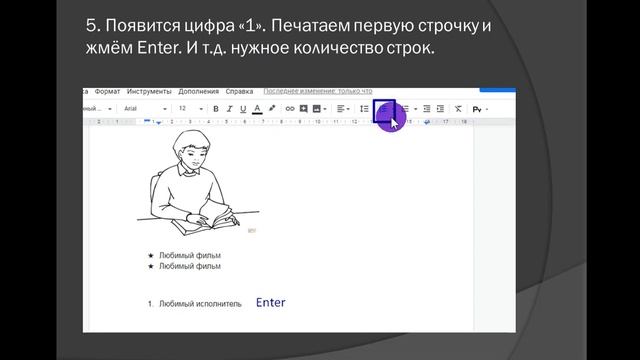Click the bulleted list icon
The width and height of the screenshot is (640, 360).
tap(405, 109)
